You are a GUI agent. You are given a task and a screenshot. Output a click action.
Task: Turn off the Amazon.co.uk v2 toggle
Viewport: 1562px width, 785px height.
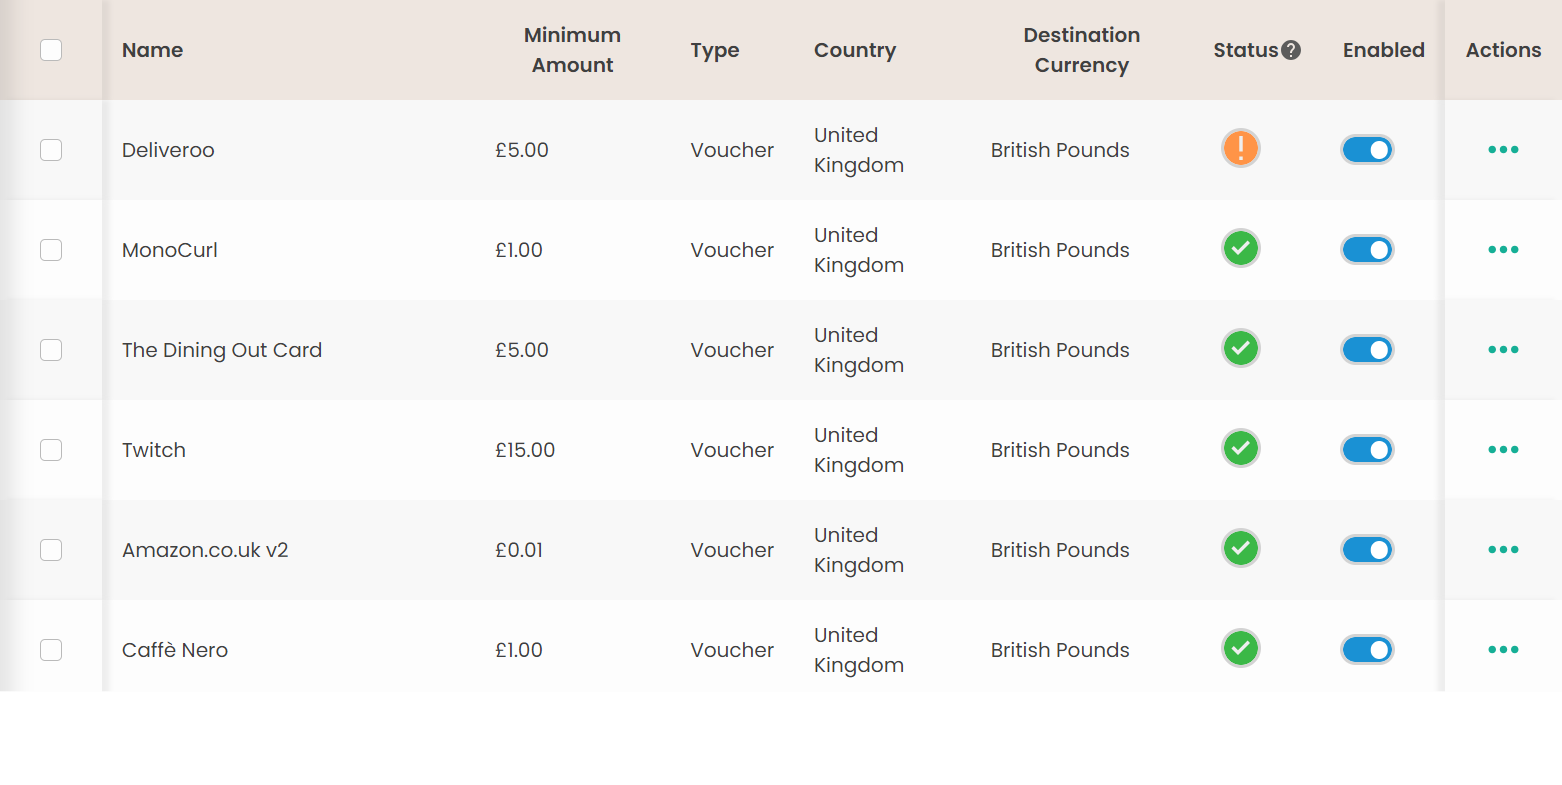click(x=1367, y=550)
